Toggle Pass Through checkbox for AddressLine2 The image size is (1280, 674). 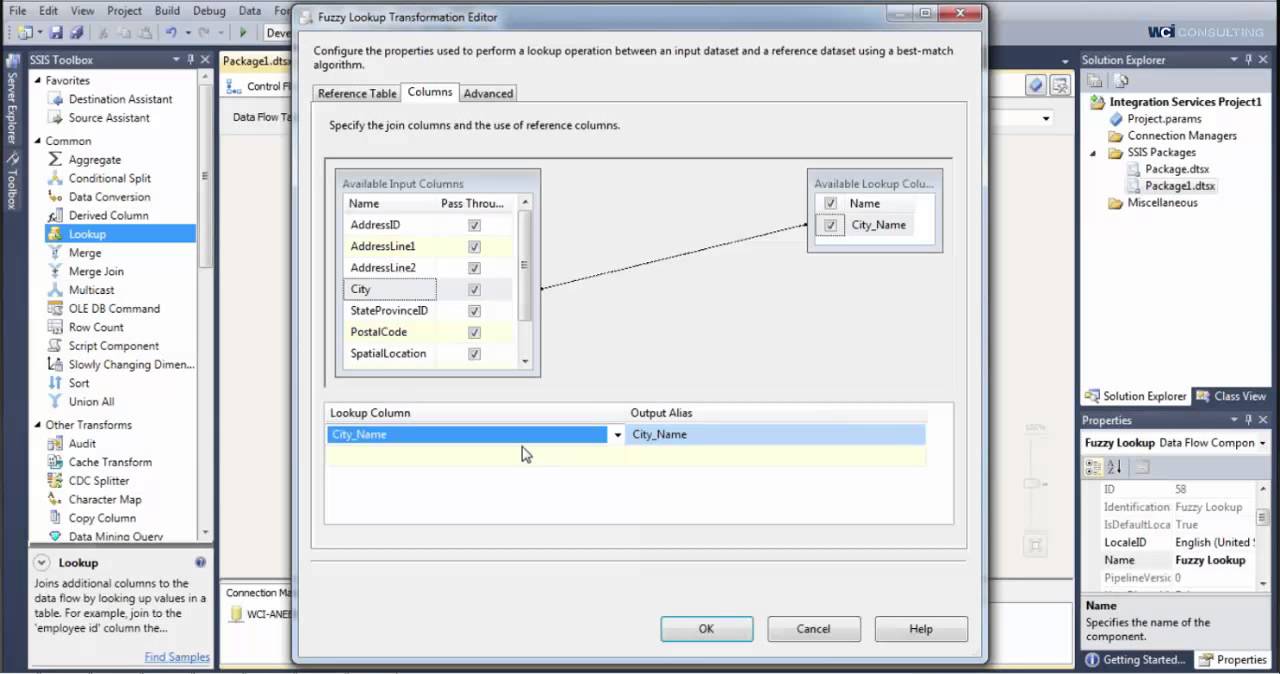[x=474, y=268]
